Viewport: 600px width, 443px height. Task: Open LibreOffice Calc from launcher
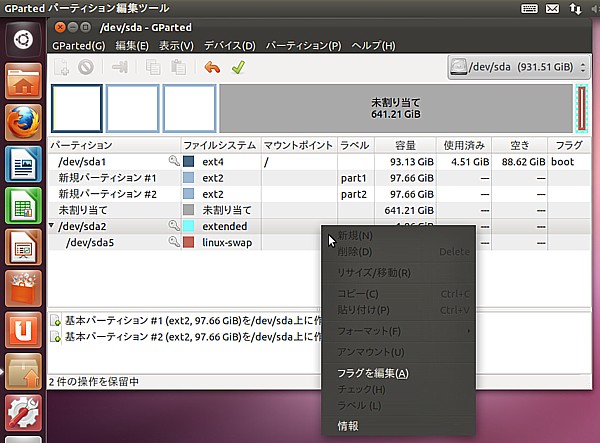pyautogui.click(x=23, y=205)
